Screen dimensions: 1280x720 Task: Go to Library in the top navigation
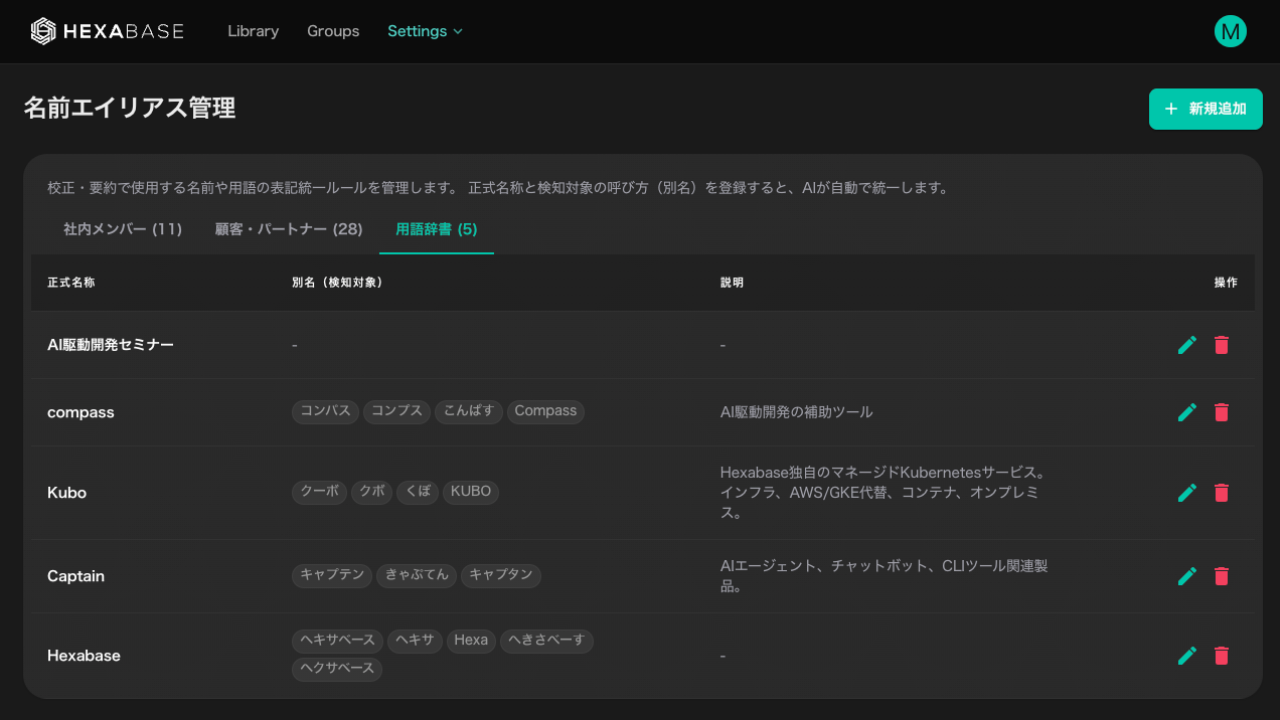pos(253,31)
